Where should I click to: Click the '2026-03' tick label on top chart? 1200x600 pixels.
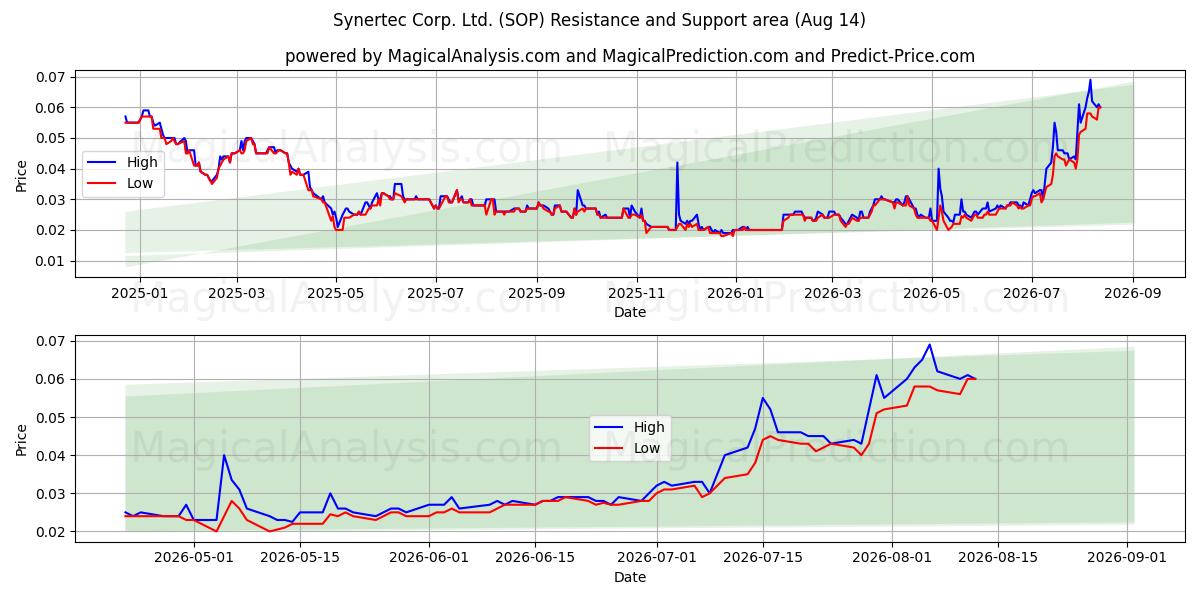[x=833, y=293]
